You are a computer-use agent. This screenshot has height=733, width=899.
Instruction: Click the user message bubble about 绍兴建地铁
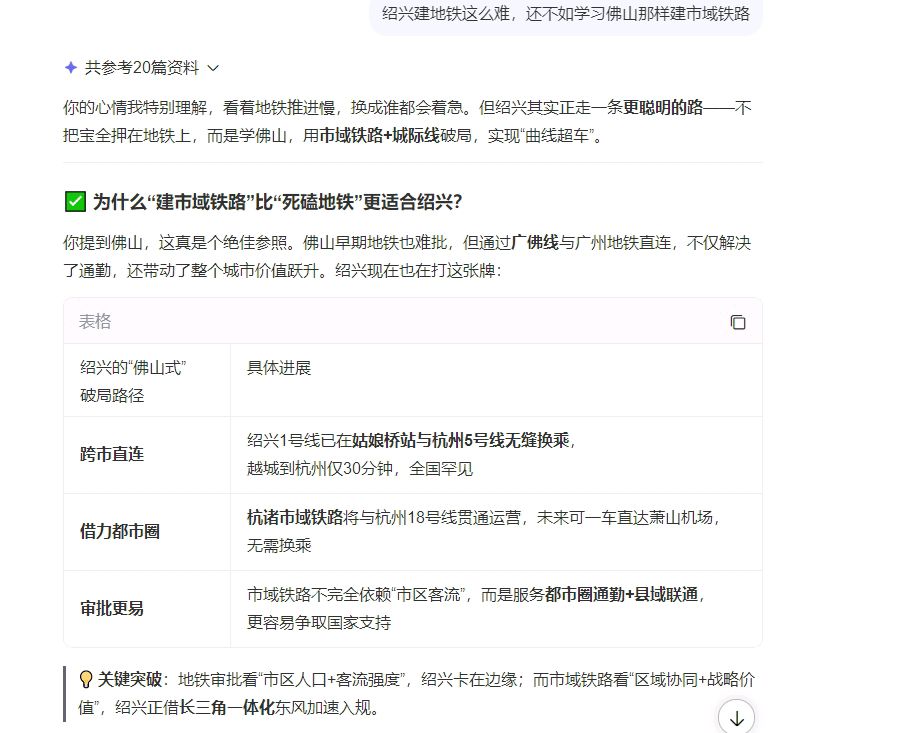(565, 14)
